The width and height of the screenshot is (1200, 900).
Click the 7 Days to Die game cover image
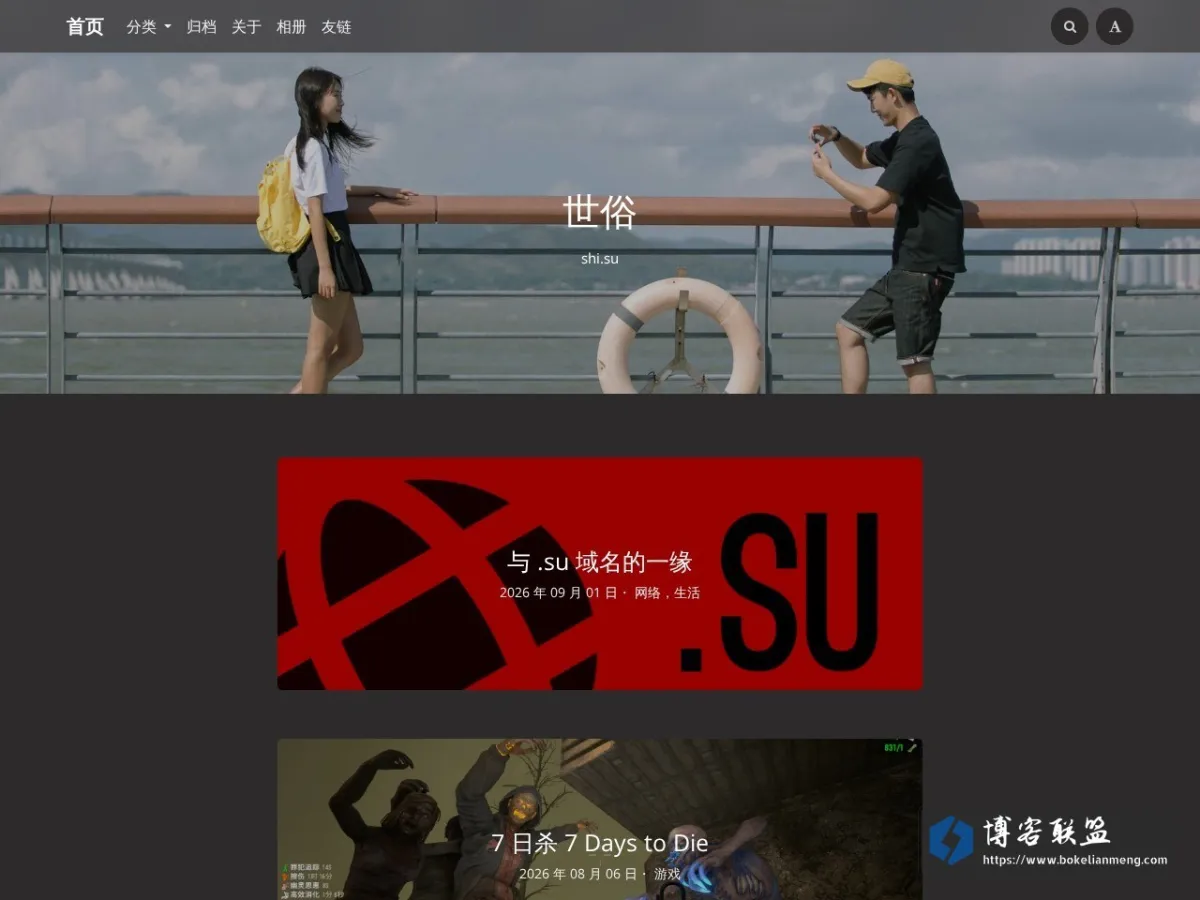[x=600, y=819]
